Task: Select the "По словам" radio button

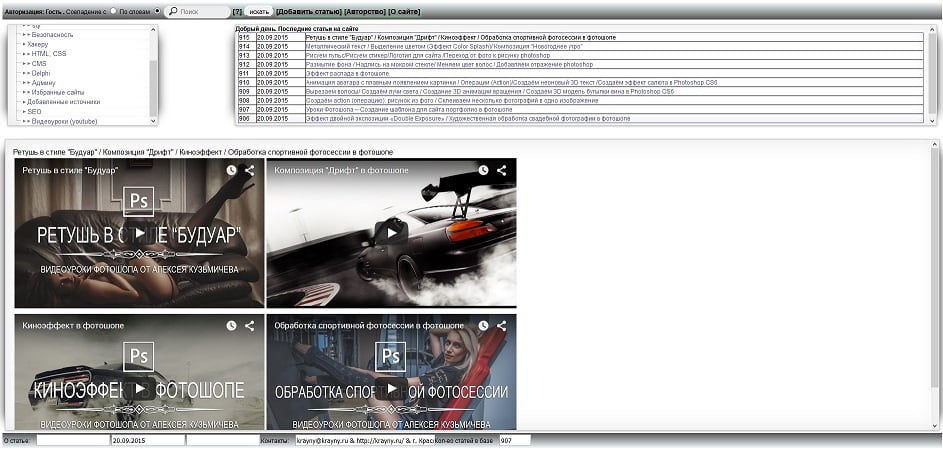Action: [x=113, y=11]
